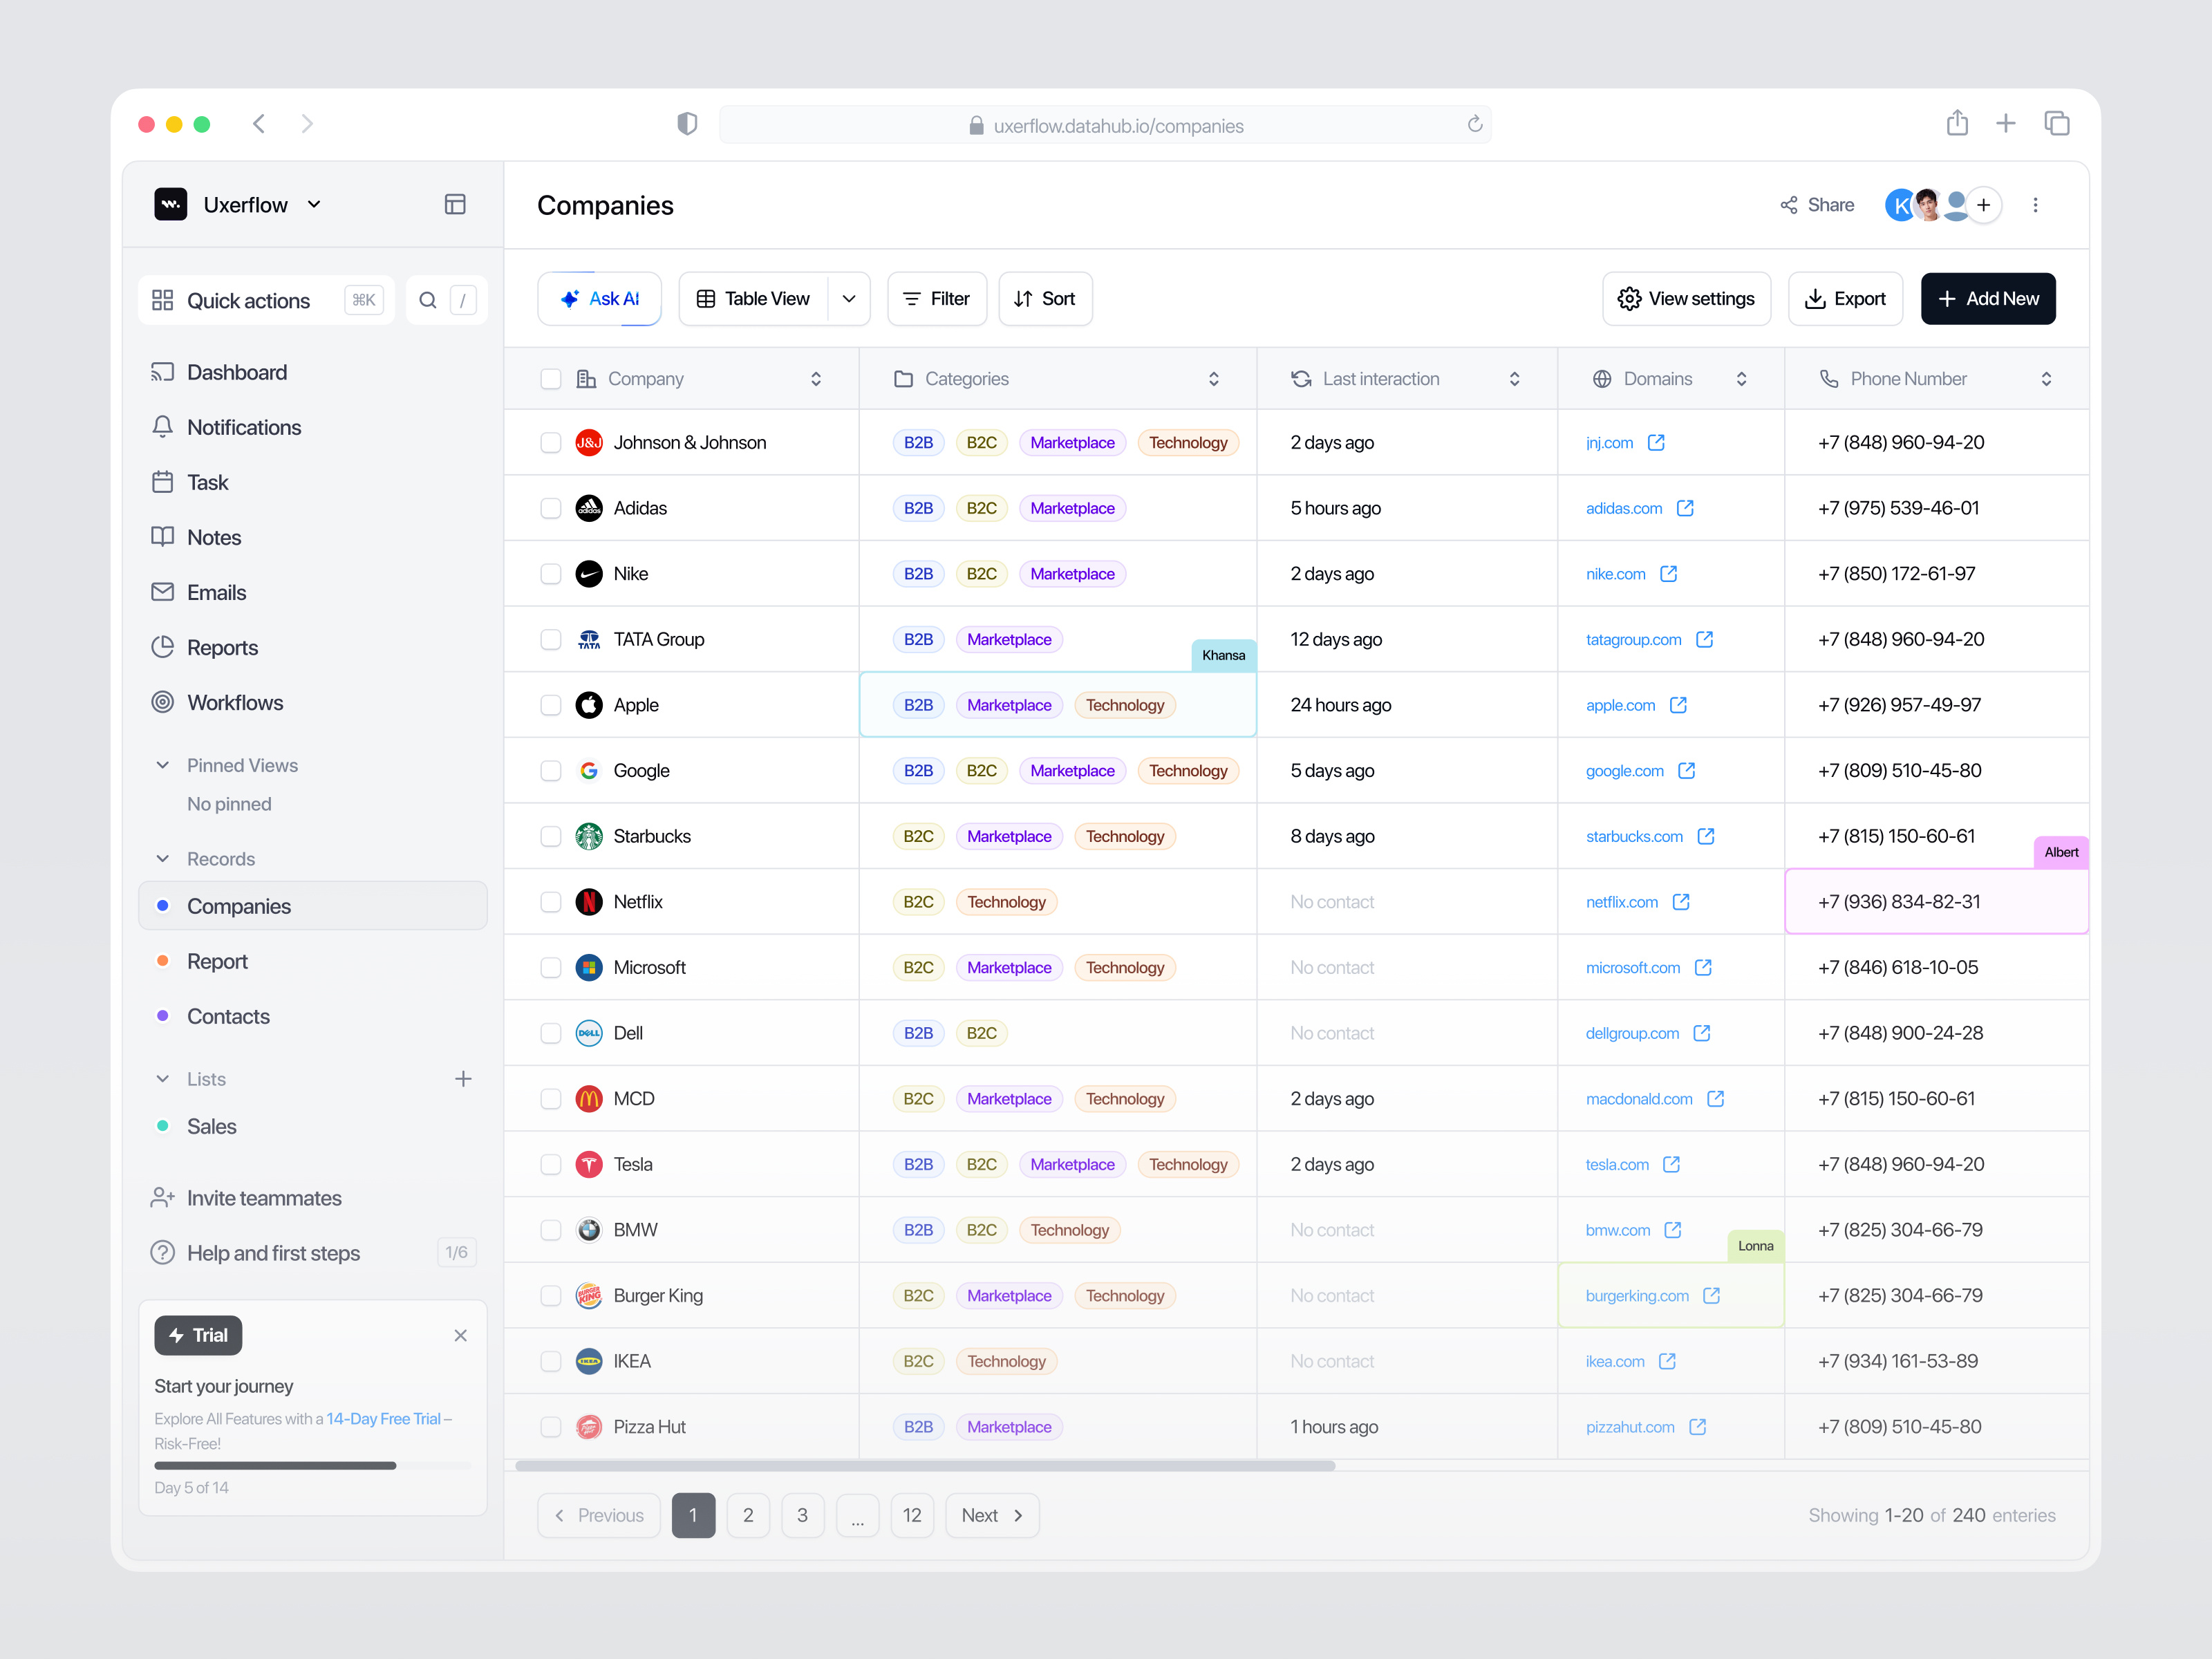The height and width of the screenshot is (1659, 2212).
Task: Go to Contacts records
Action: 228,1016
